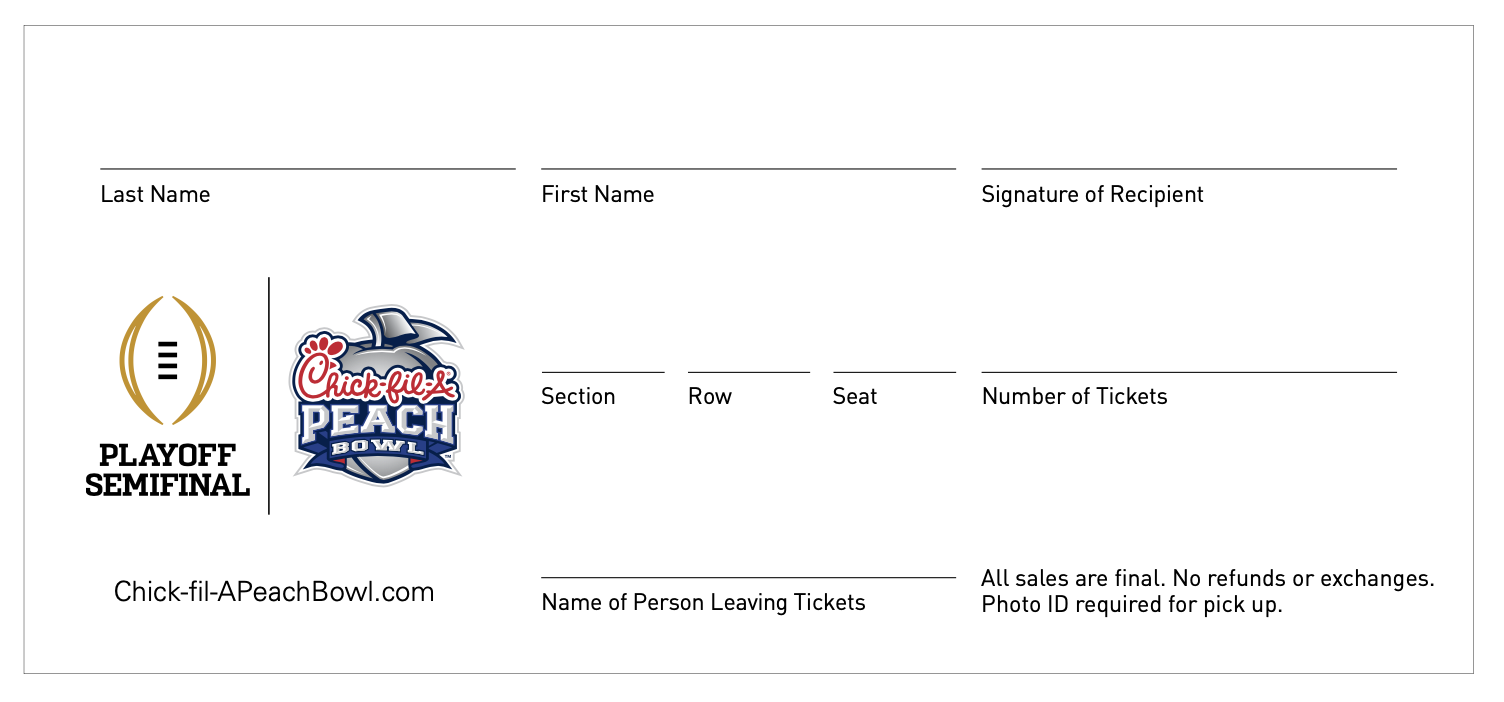Image resolution: width=1504 pixels, height=702 pixels.
Task: Click the Name of Person Leaving Tickets line
Action: pos(748,577)
